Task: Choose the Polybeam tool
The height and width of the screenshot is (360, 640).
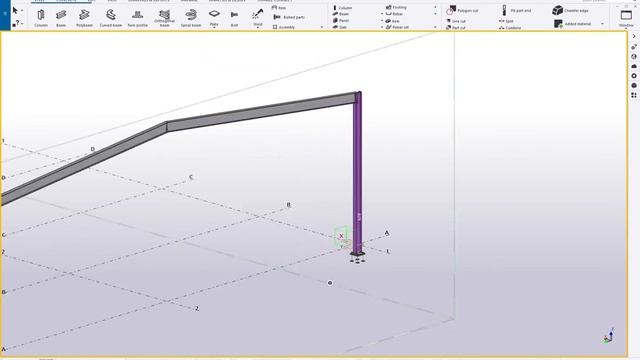Action: pyautogui.click(x=84, y=18)
